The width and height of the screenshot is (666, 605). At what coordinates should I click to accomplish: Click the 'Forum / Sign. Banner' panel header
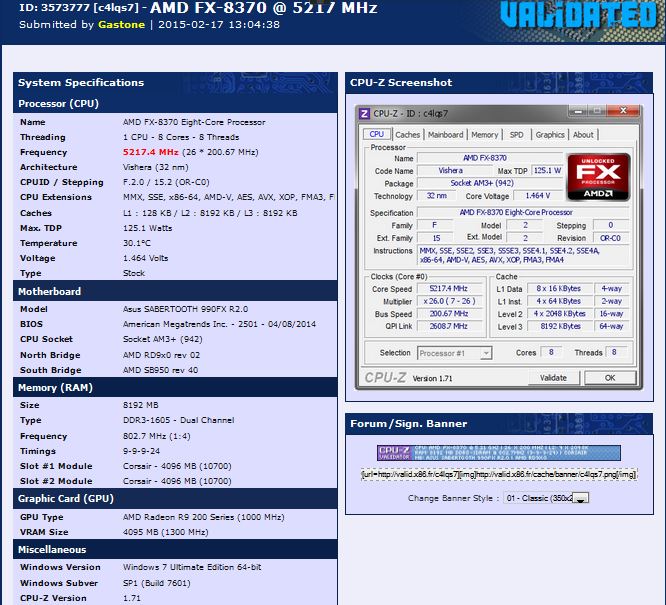tap(499, 424)
